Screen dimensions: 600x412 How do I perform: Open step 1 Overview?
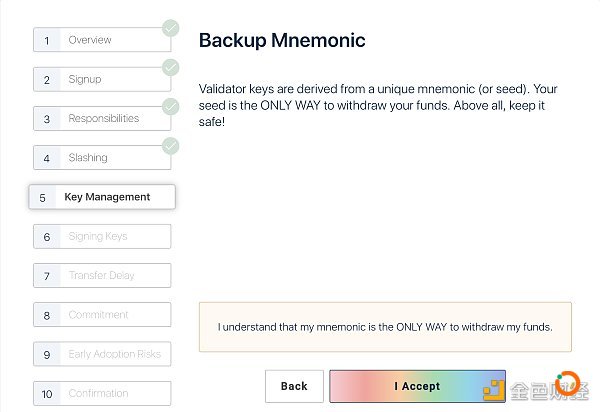[102, 39]
